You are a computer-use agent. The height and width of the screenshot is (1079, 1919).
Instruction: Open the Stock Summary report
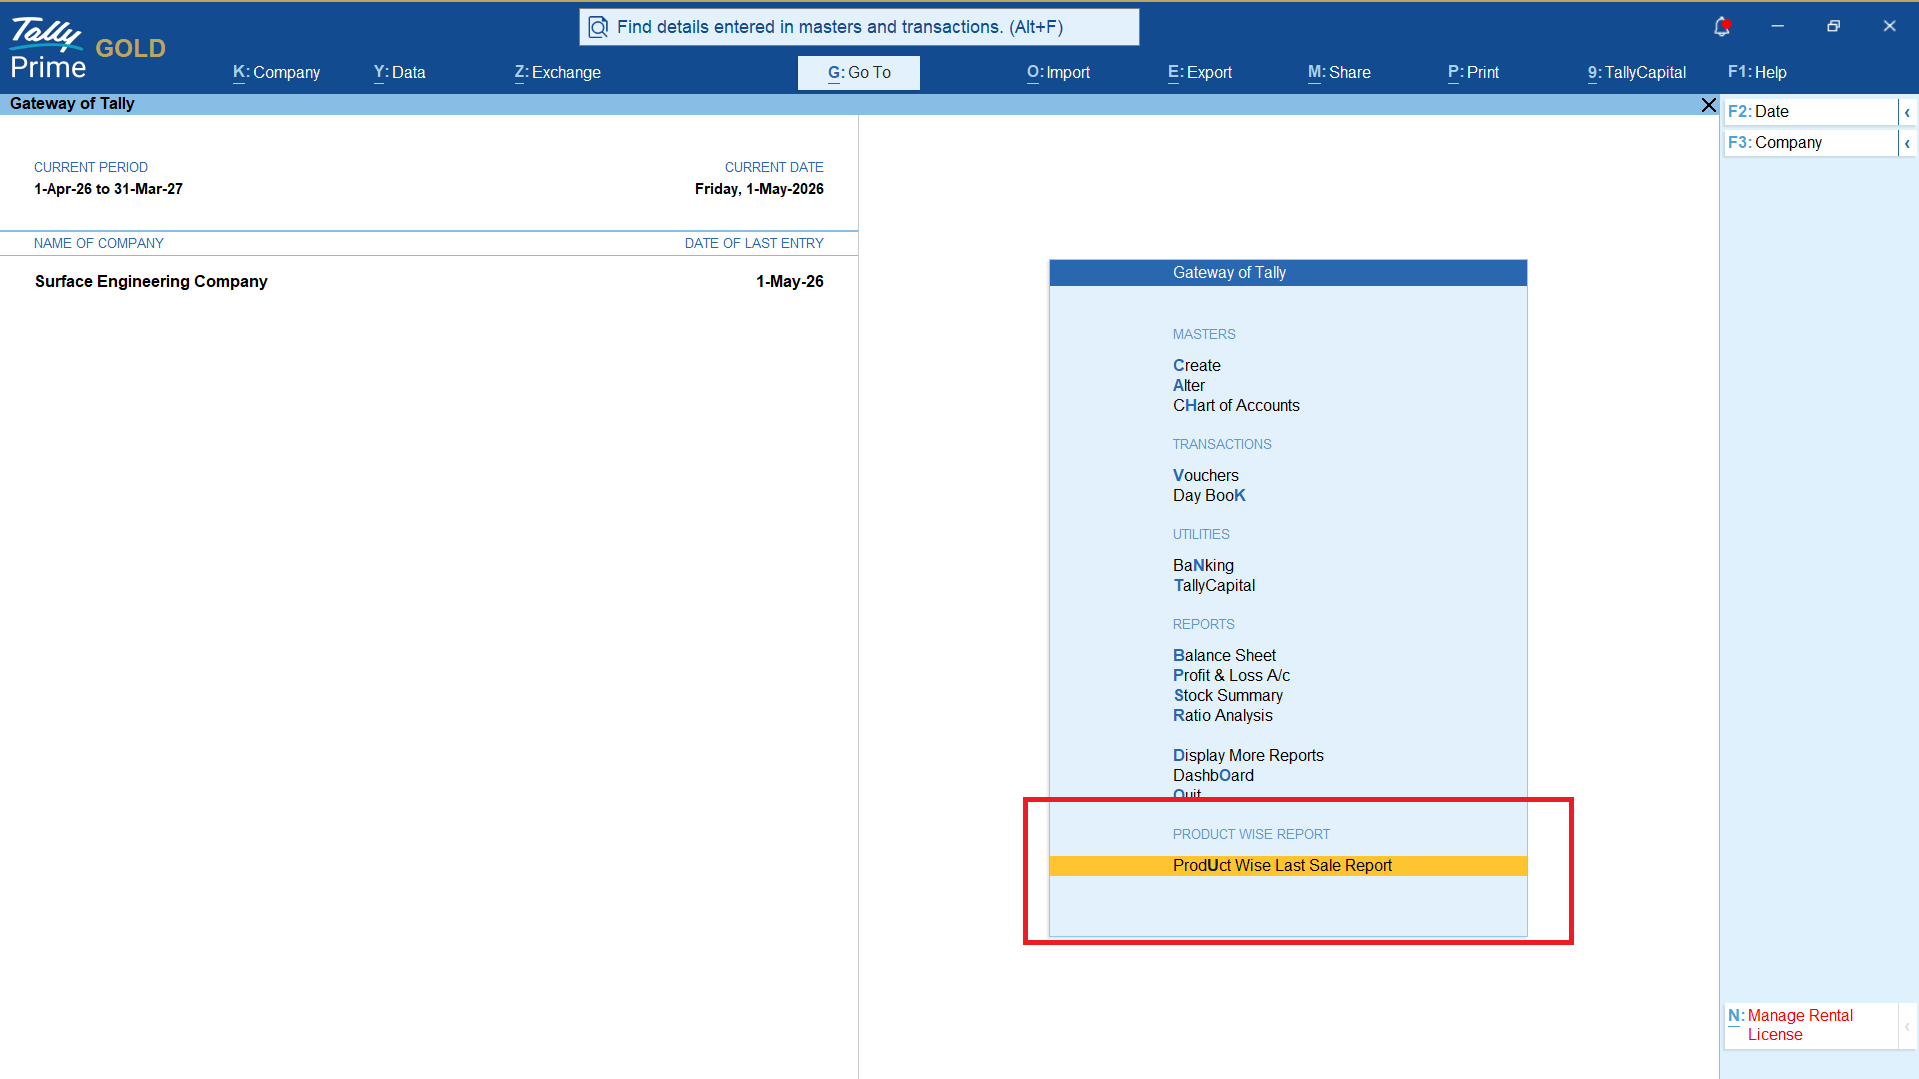pyautogui.click(x=1228, y=696)
